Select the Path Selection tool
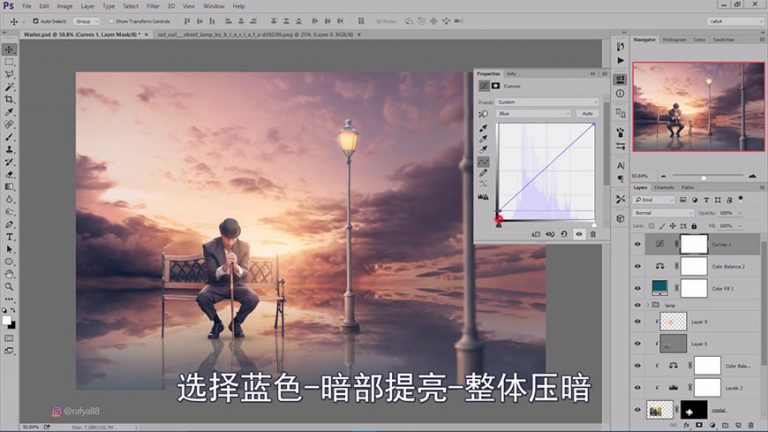 tap(9, 249)
